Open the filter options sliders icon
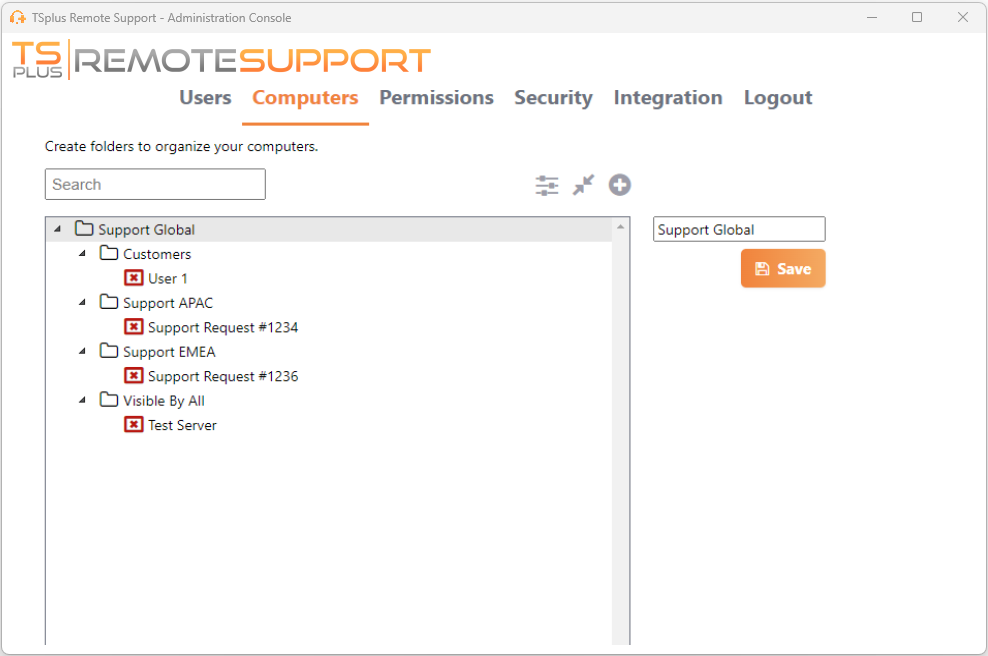 (x=546, y=185)
